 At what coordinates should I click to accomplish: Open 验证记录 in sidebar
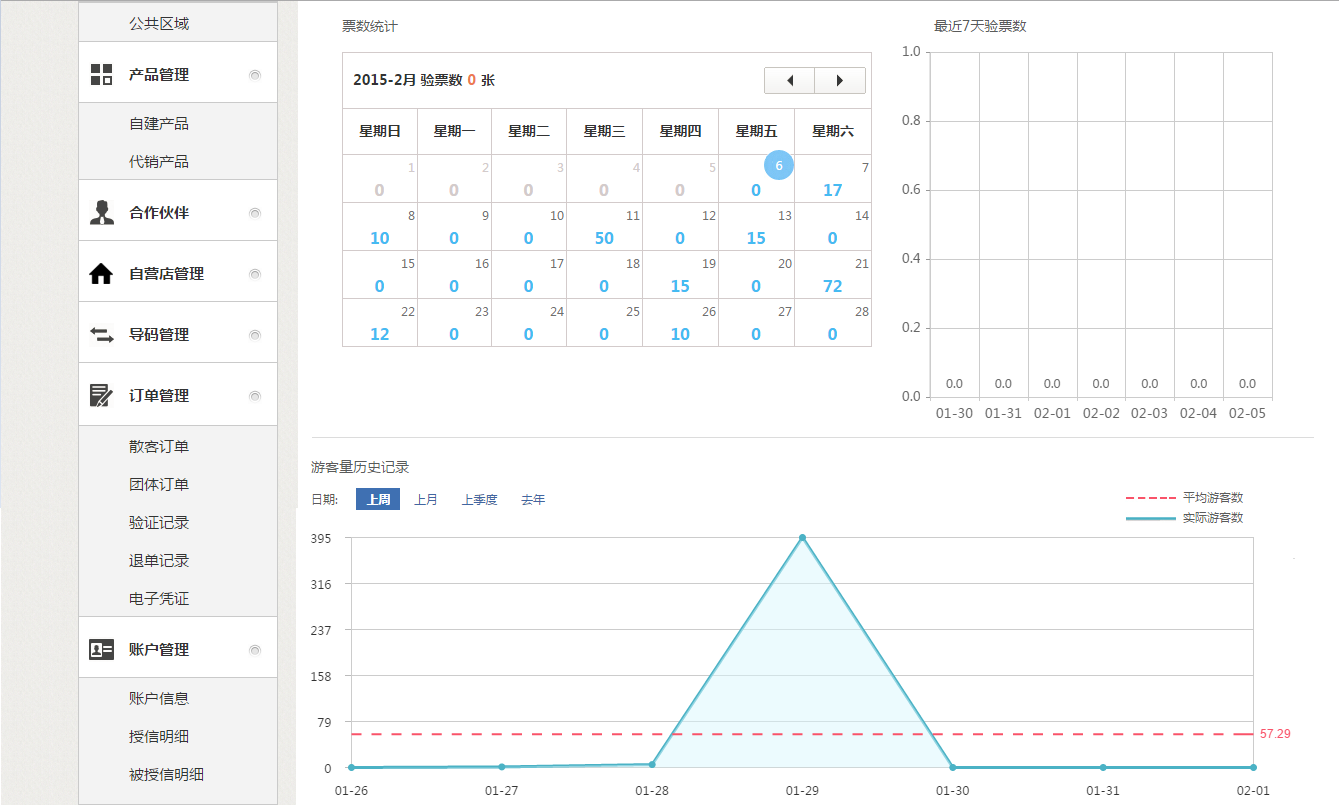point(159,523)
